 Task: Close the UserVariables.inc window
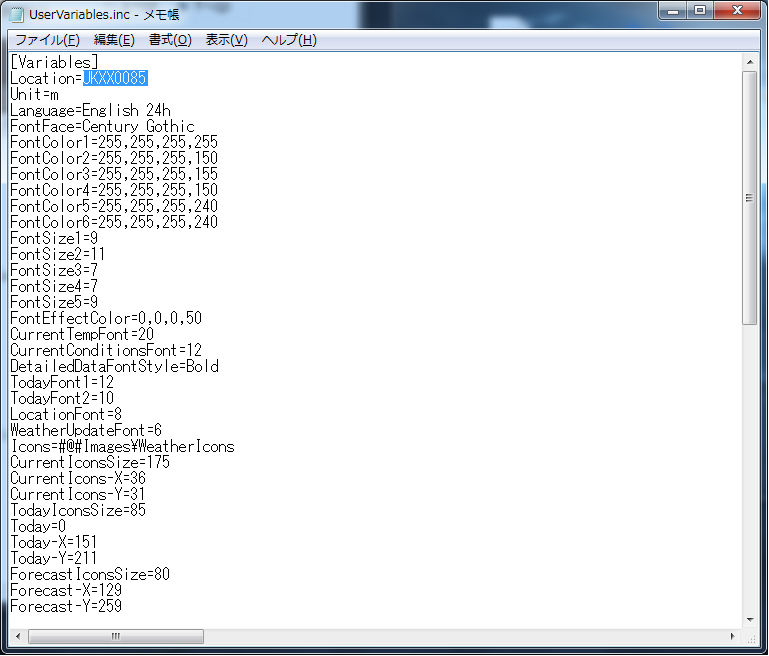pos(737,11)
